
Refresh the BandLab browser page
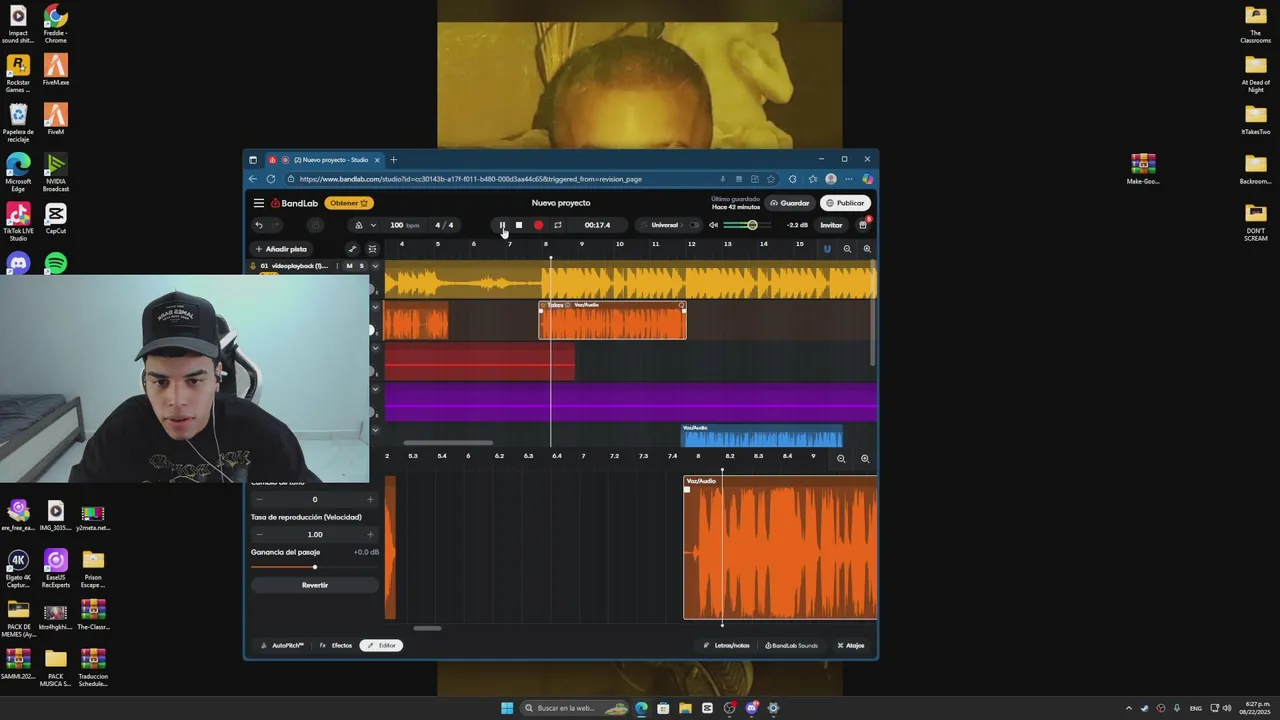pyautogui.click(x=271, y=179)
